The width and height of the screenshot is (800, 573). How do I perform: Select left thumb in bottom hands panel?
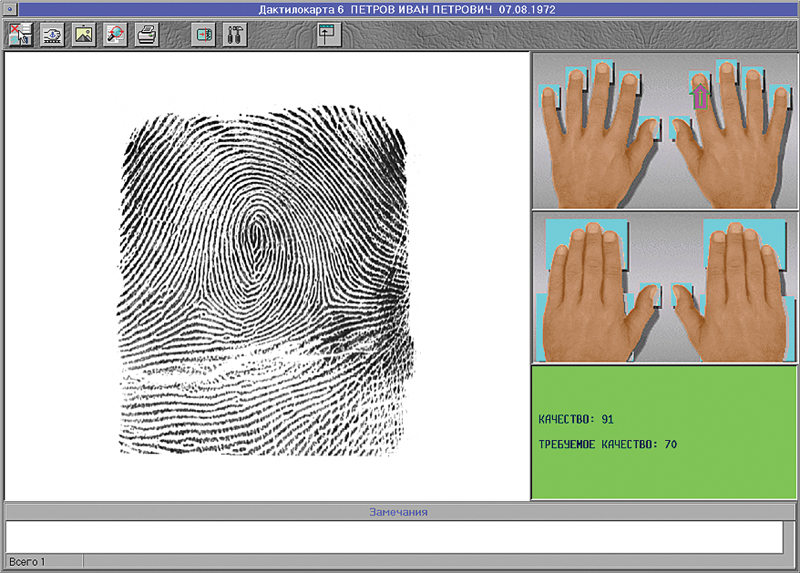coord(650,295)
